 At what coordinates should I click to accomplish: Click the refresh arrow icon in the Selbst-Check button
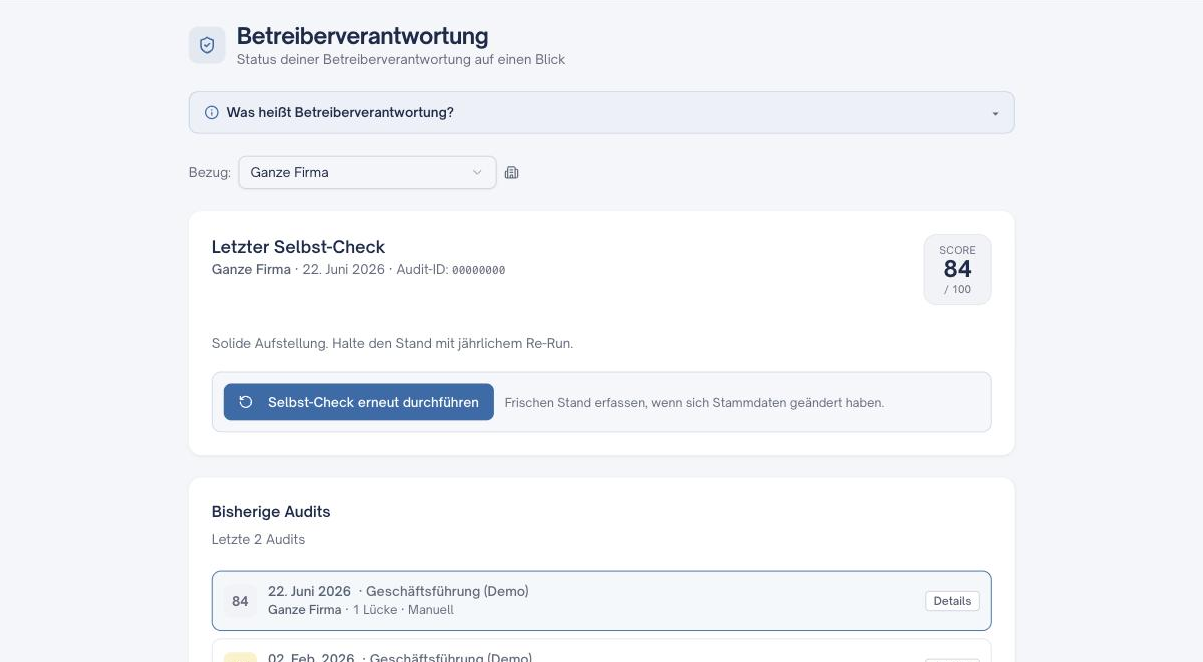tap(246, 402)
